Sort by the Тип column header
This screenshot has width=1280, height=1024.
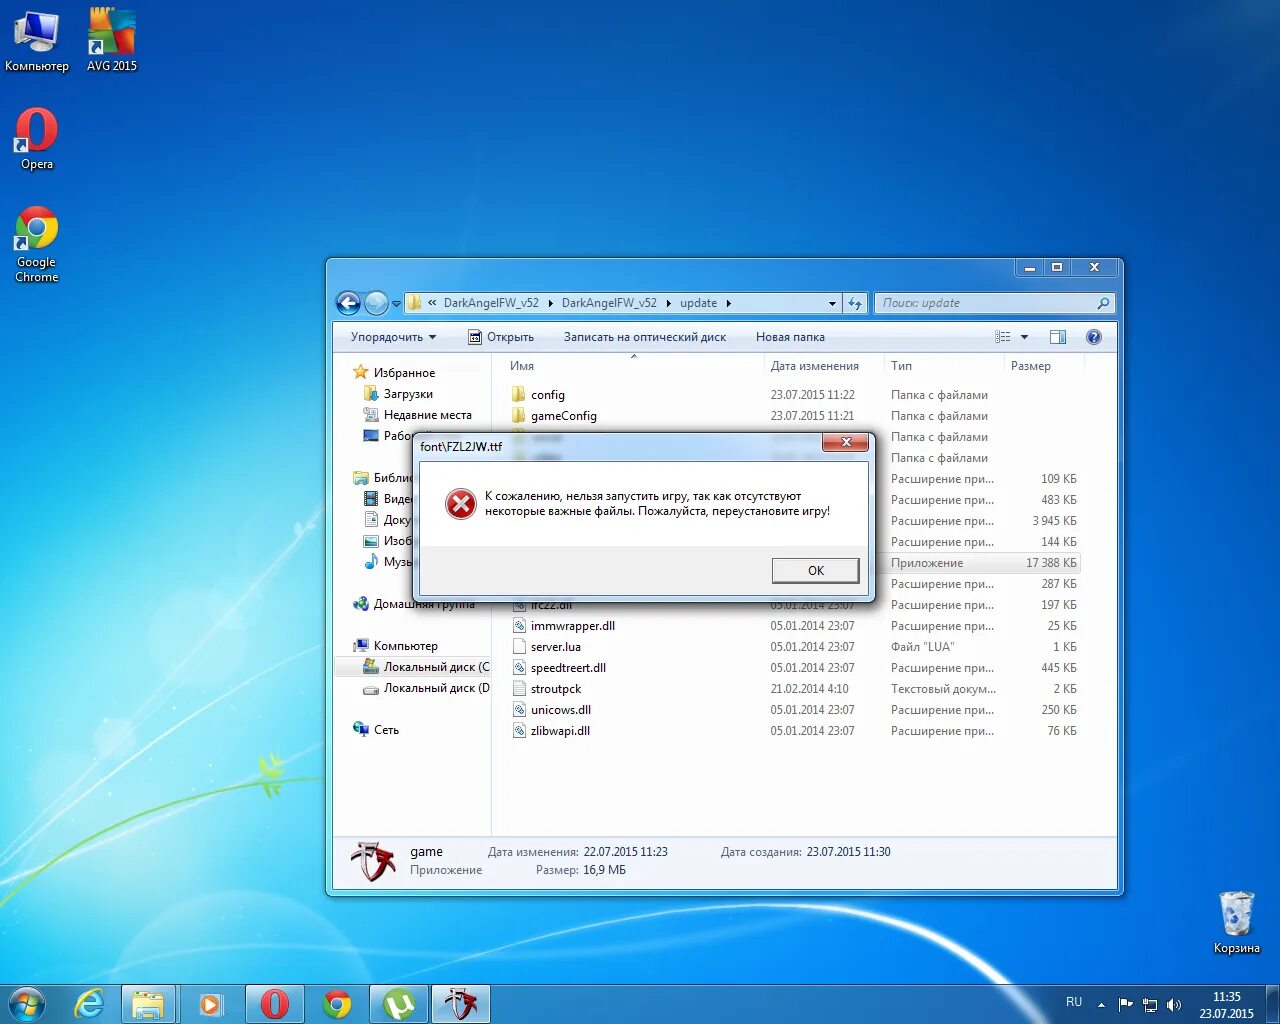(944, 366)
